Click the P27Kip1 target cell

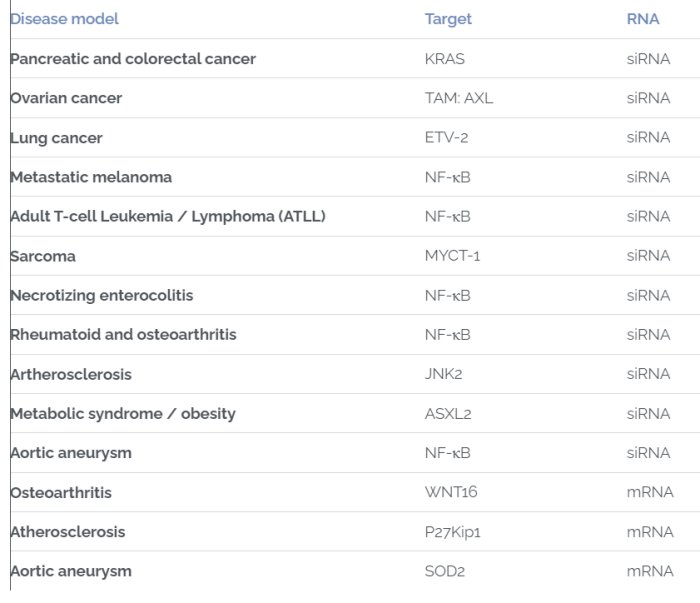click(x=453, y=532)
